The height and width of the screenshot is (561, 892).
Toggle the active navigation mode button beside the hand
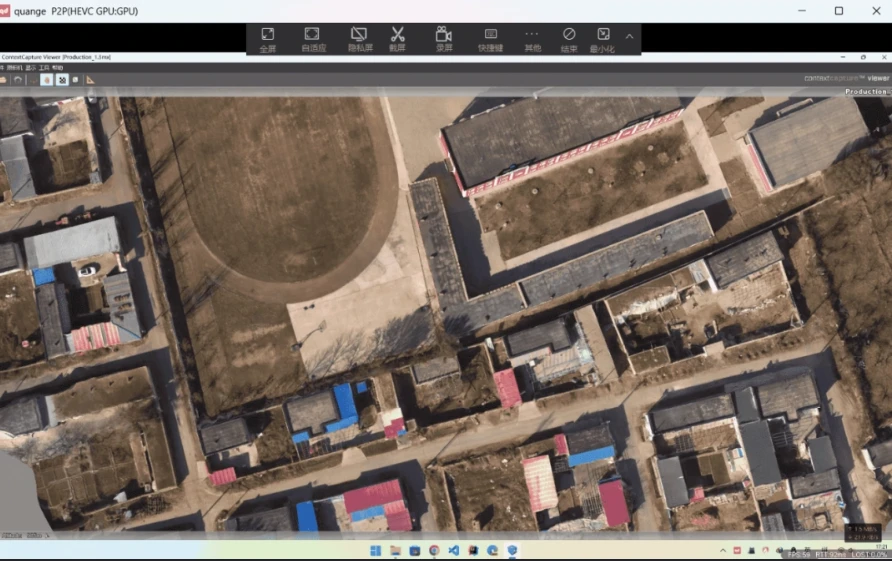[62, 79]
